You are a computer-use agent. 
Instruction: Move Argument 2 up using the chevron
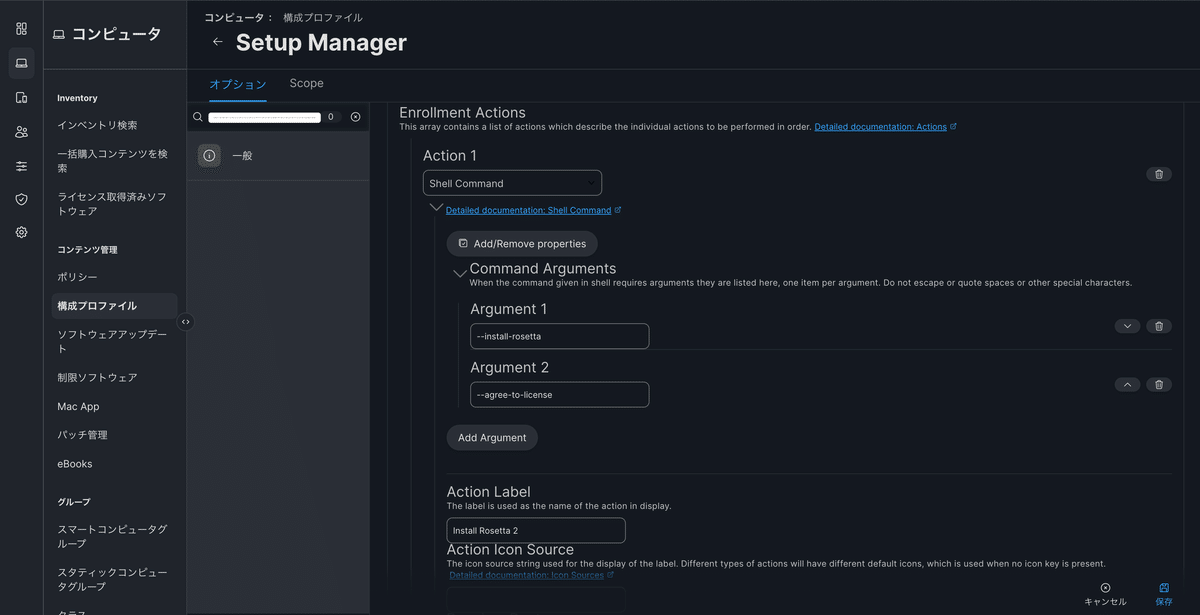[1127, 384]
